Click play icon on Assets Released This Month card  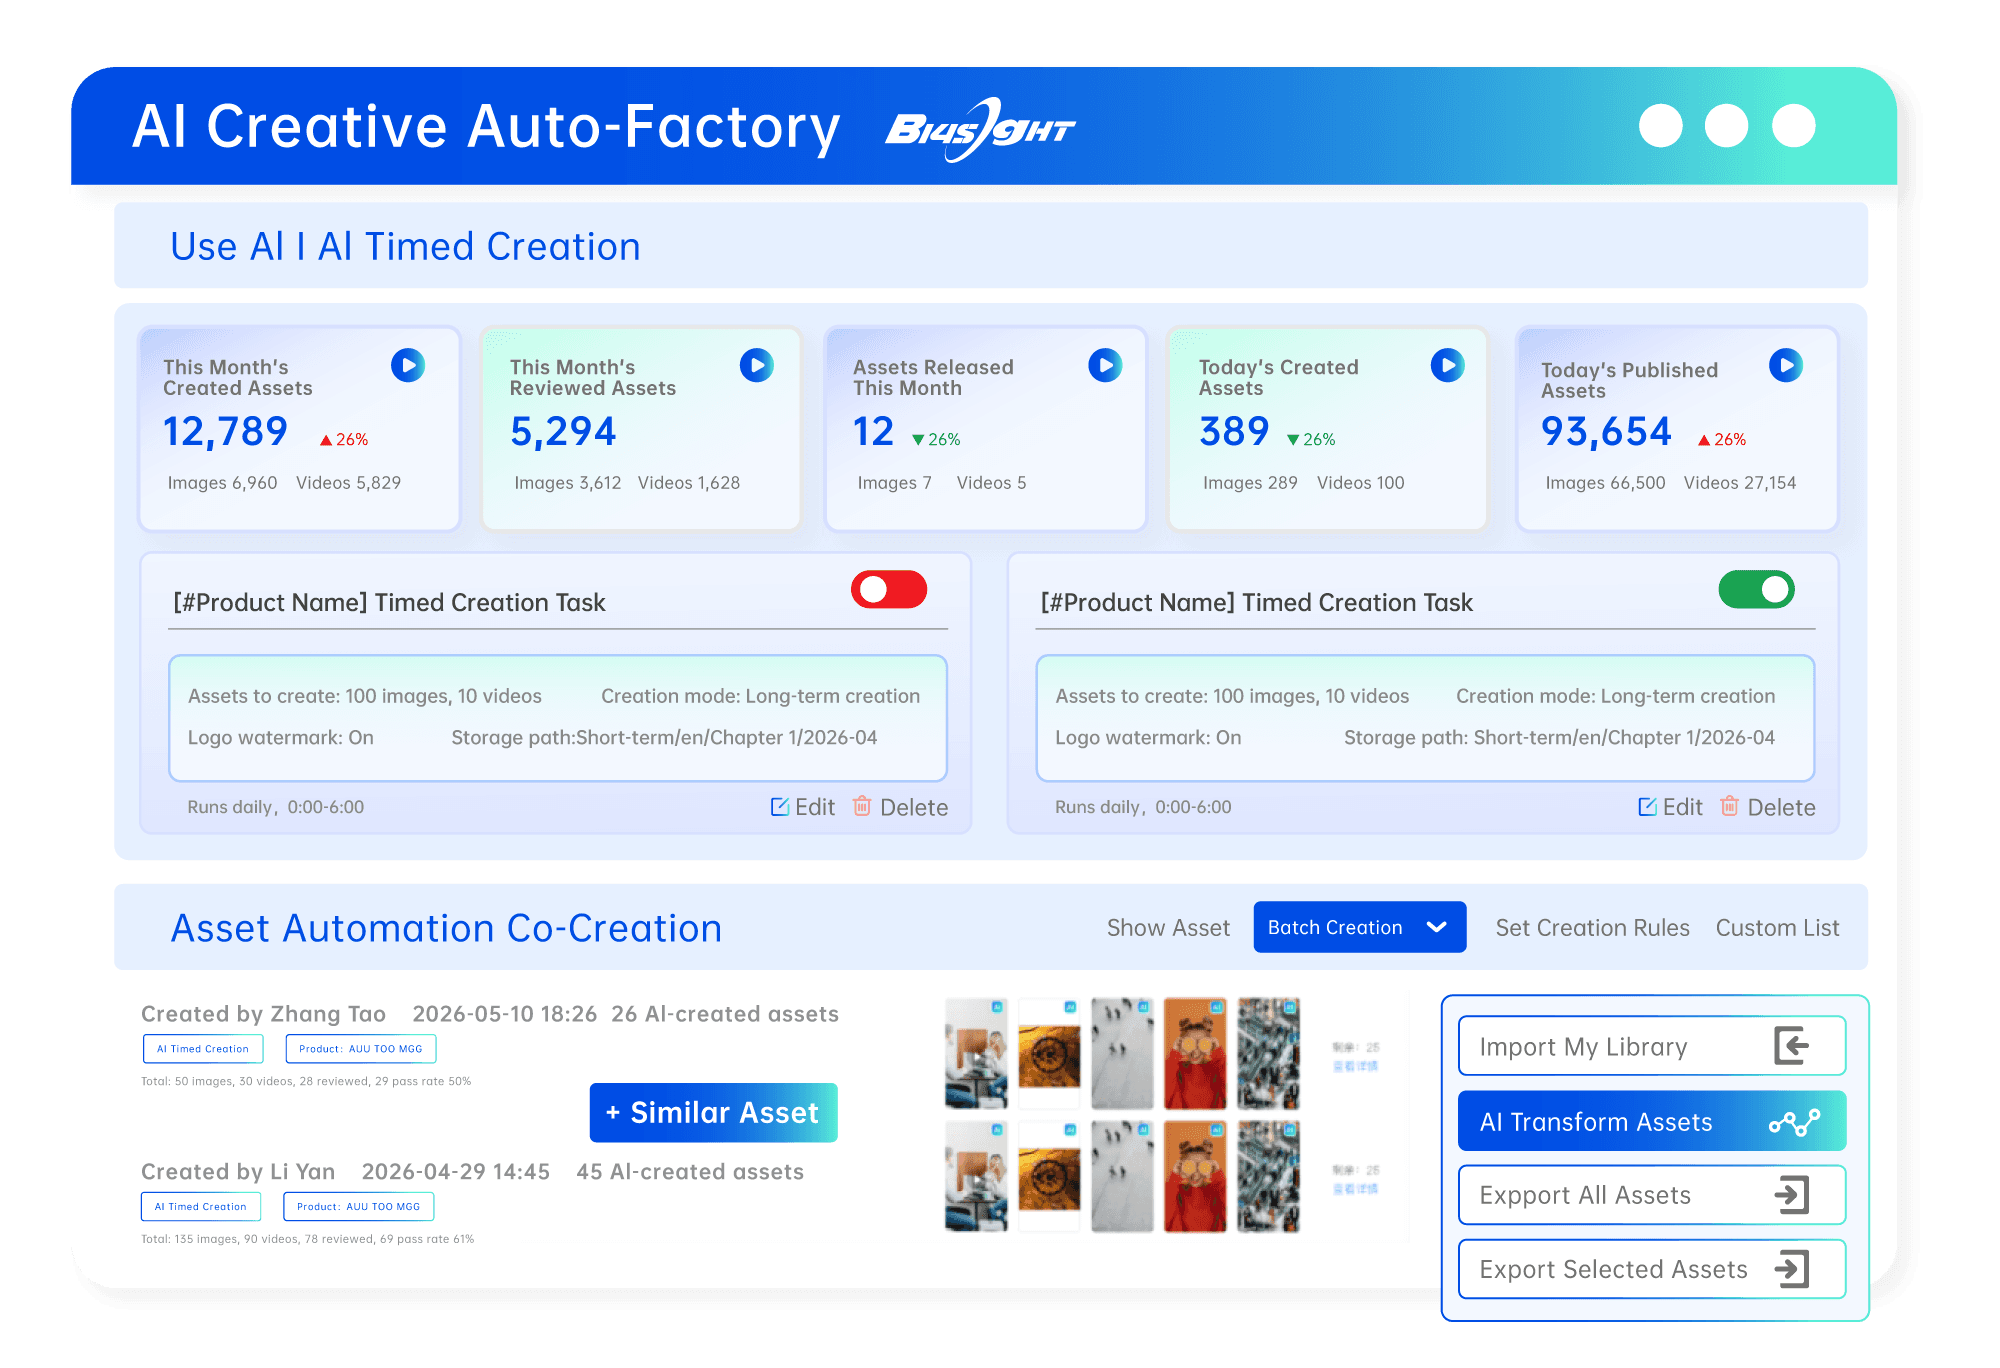1105,365
